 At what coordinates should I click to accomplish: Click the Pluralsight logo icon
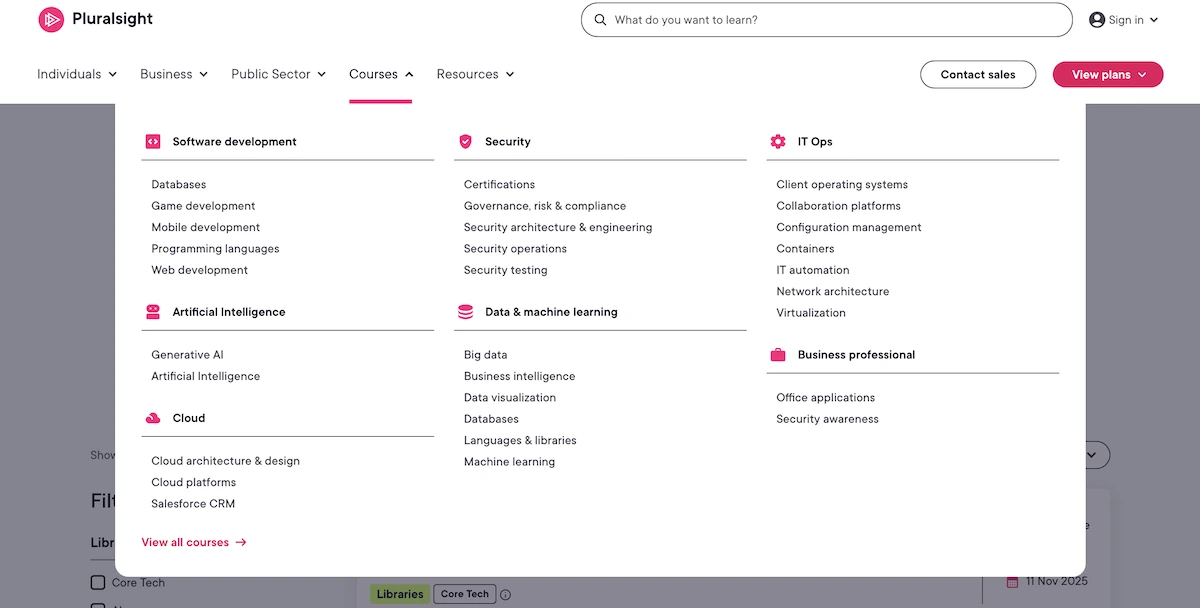[x=51, y=19]
